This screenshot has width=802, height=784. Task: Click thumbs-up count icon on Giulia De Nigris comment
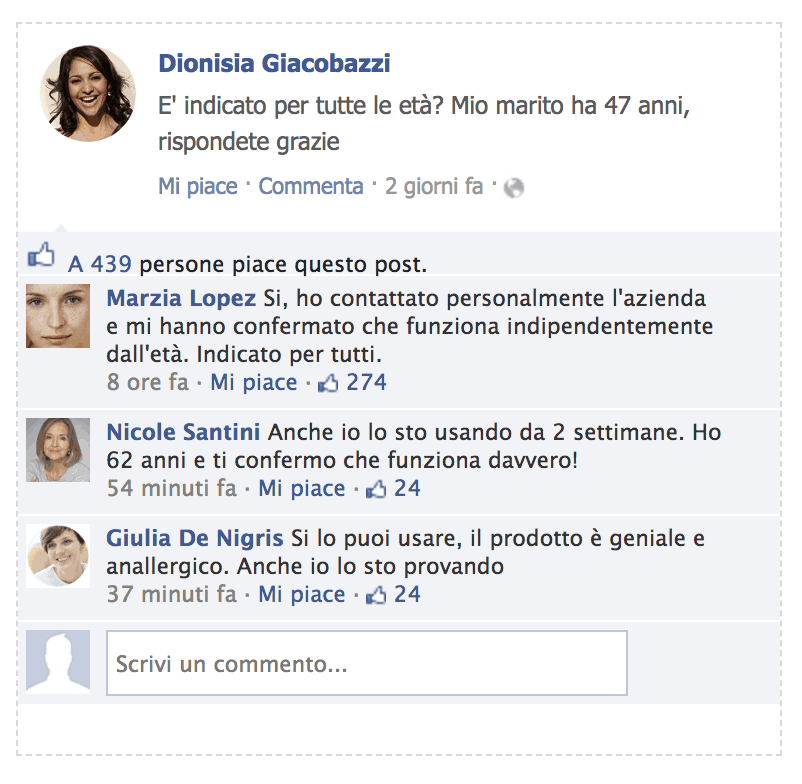click(x=376, y=595)
